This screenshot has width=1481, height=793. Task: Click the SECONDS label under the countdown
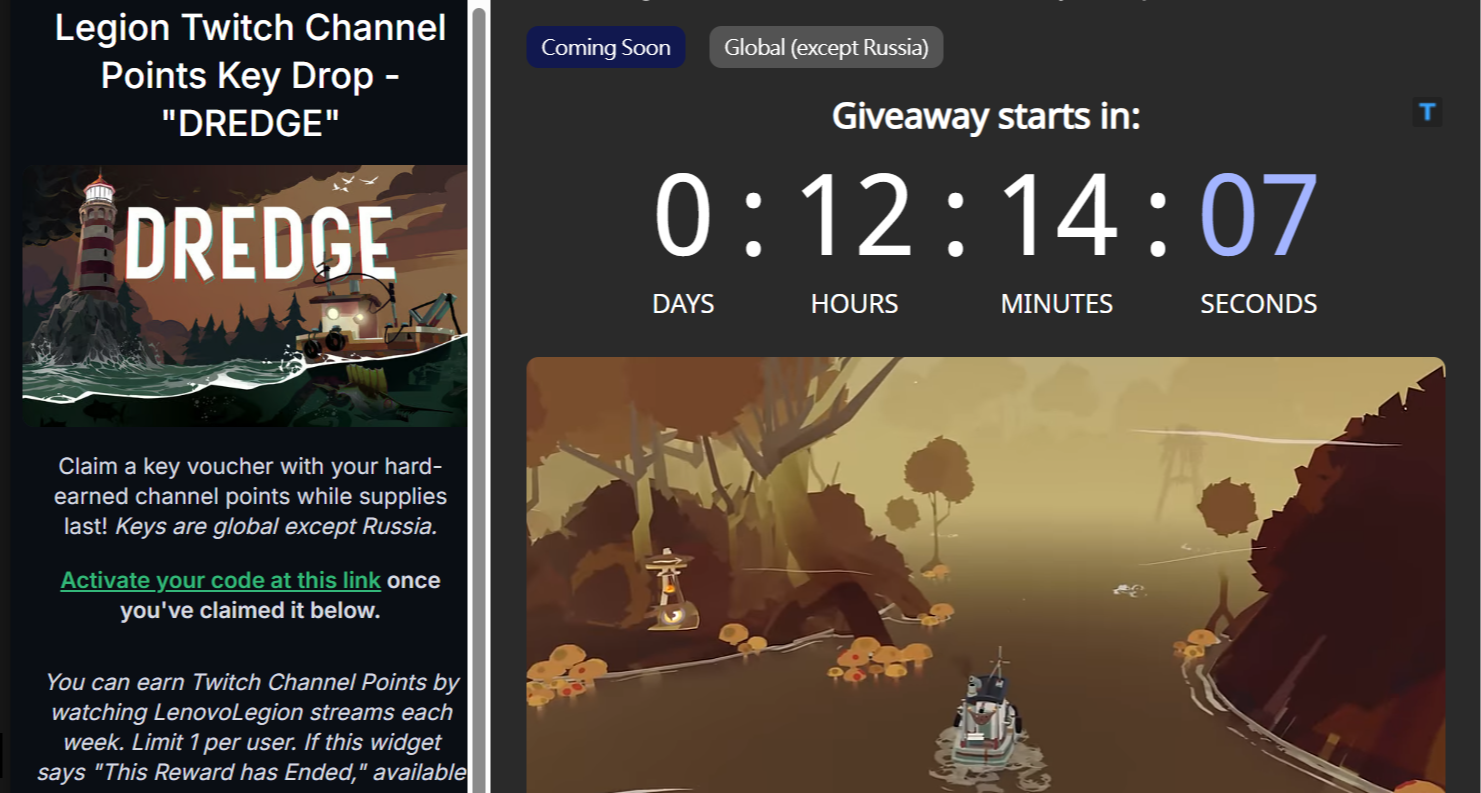[1259, 304]
